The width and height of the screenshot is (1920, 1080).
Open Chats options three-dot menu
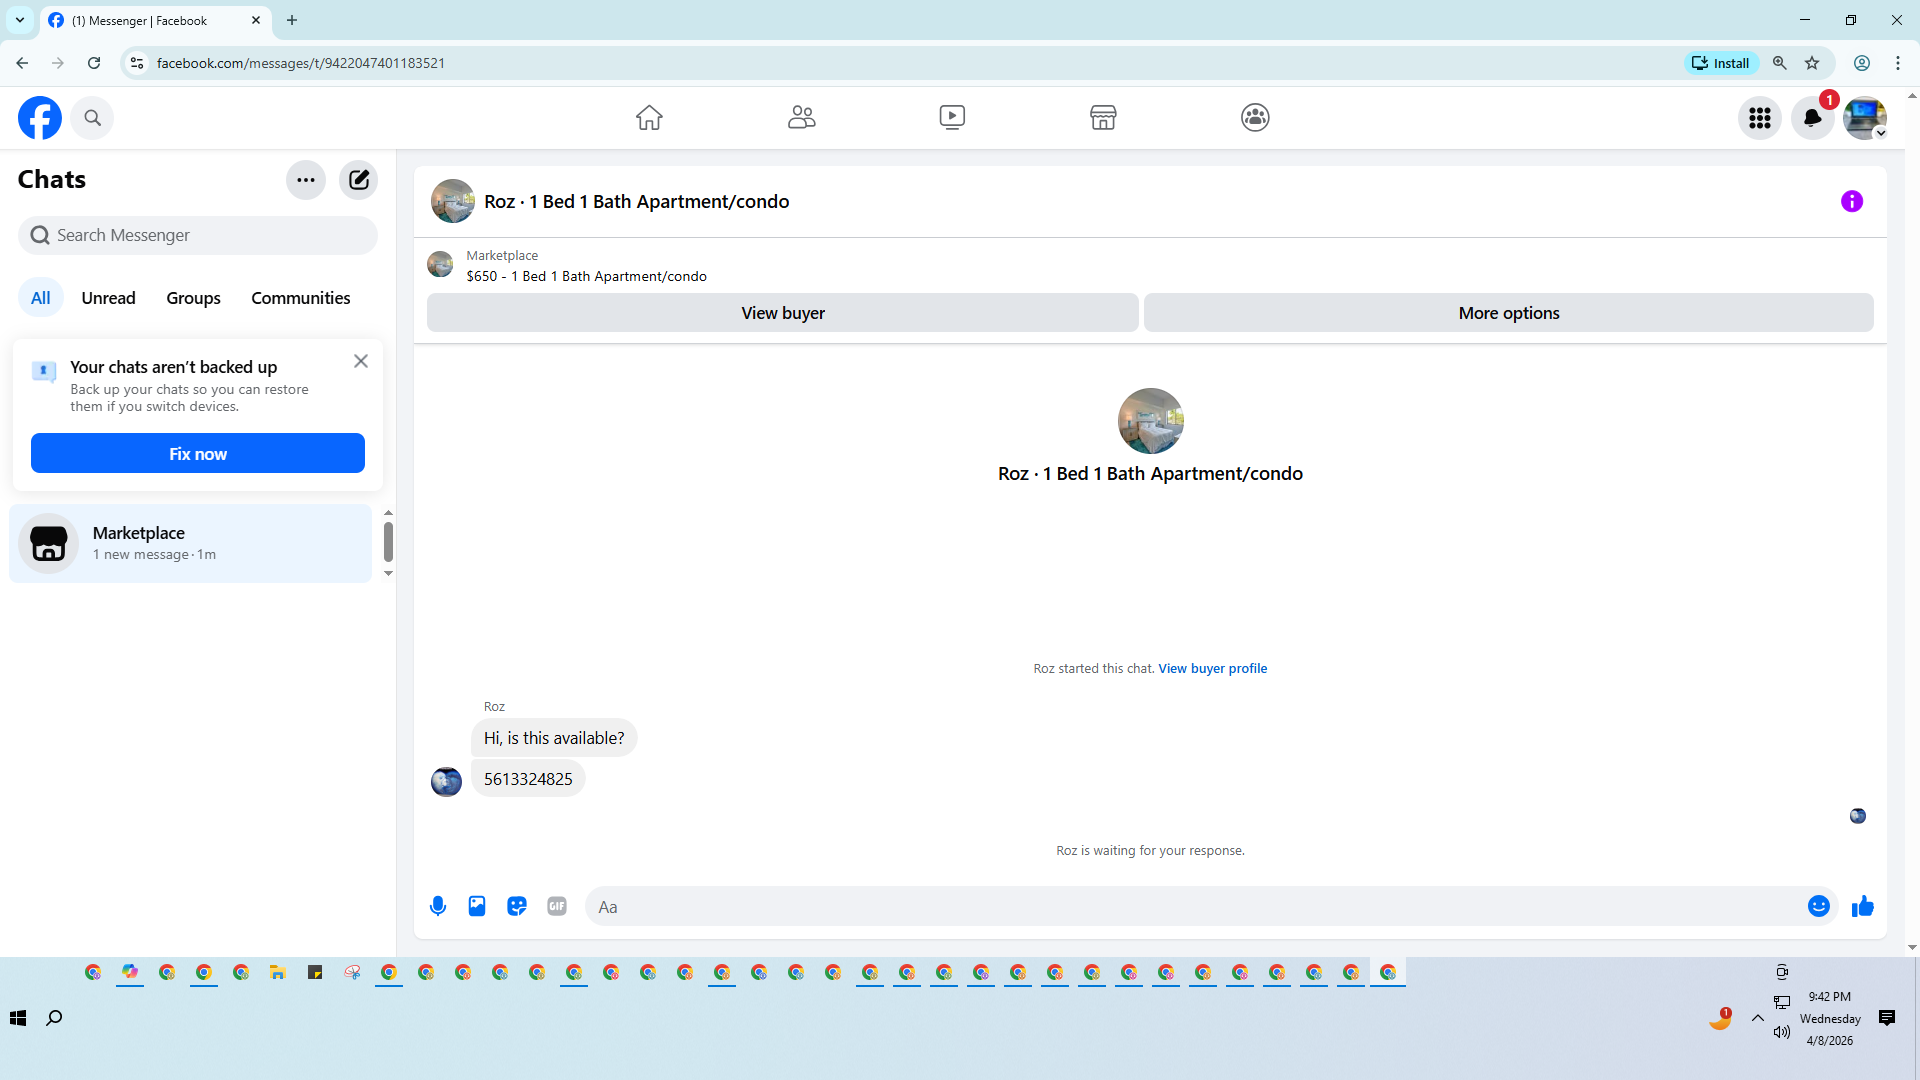[x=306, y=180]
